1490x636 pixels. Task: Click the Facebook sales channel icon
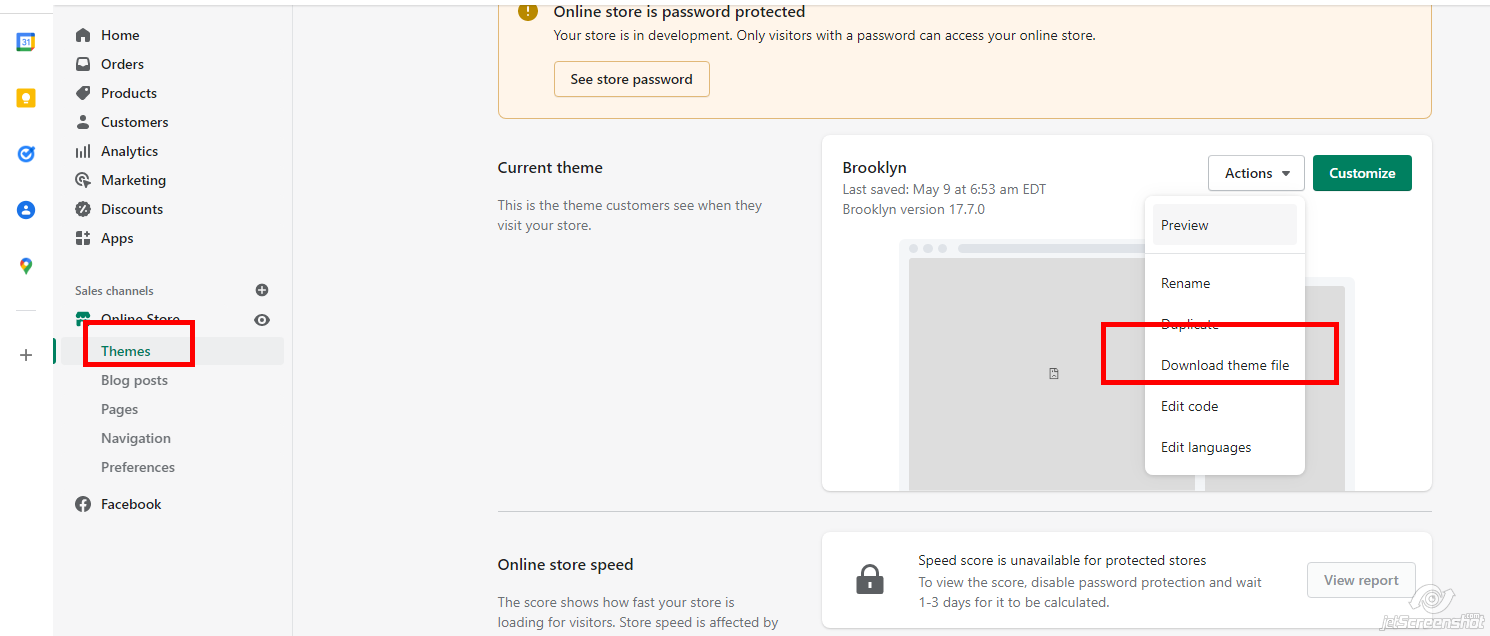click(83, 504)
